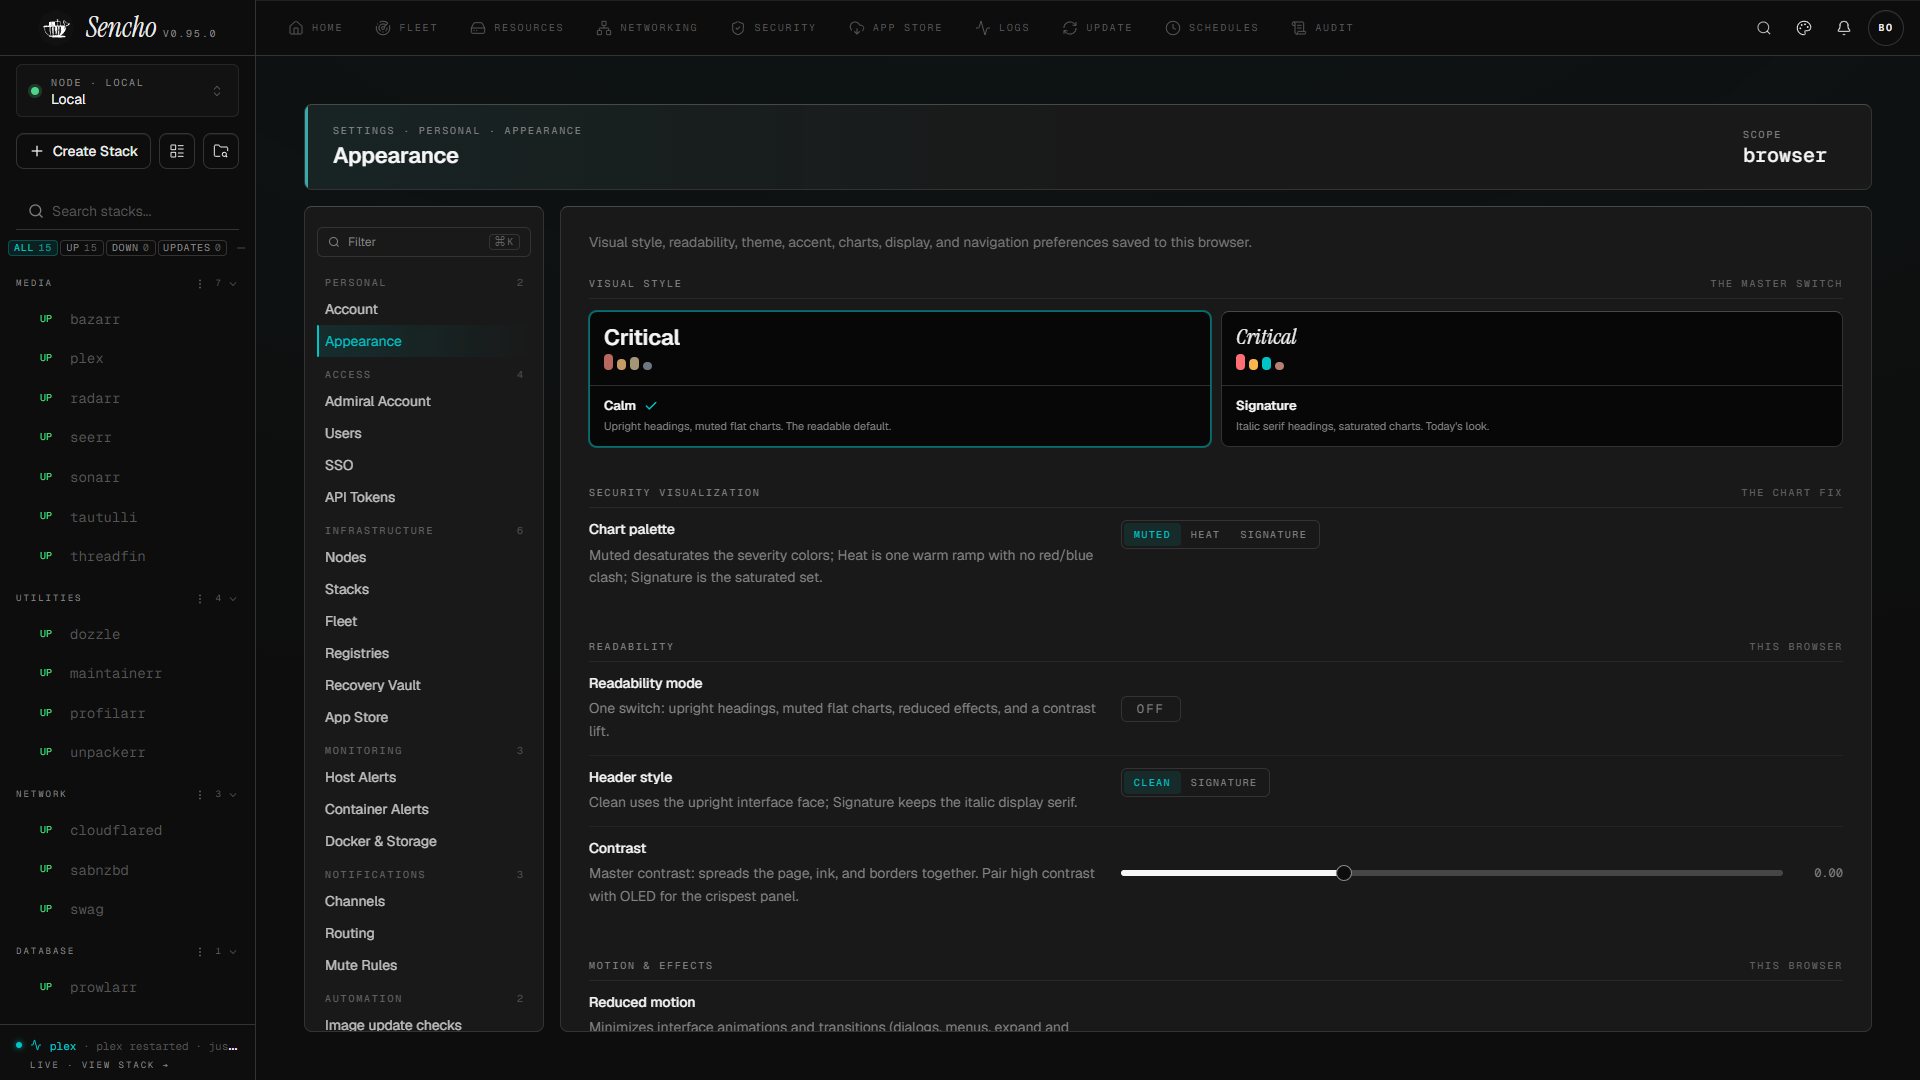Screen dimensions: 1920x1080
Task: Click the Security shield icon
Action: [x=738, y=28]
